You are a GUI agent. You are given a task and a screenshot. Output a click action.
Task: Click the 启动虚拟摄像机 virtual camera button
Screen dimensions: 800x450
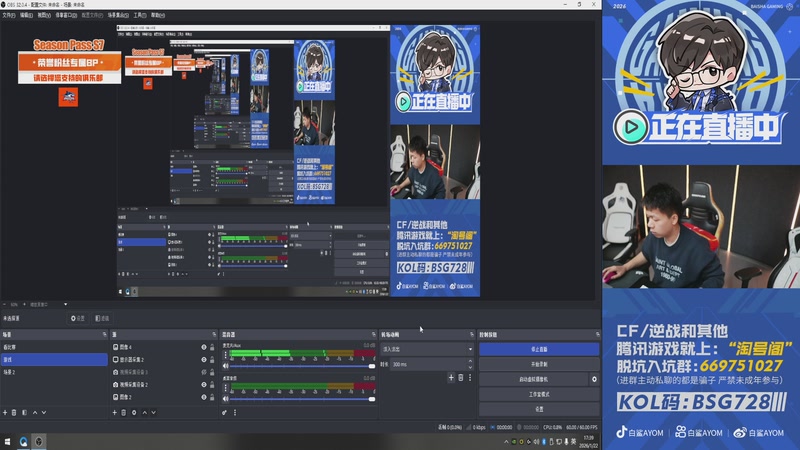click(x=534, y=379)
